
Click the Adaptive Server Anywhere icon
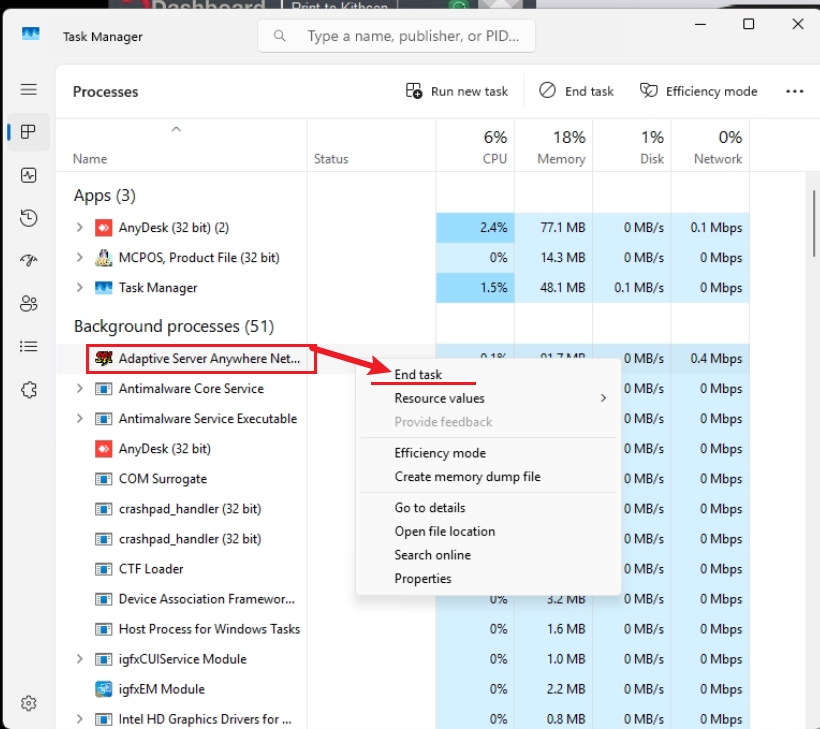pos(104,358)
